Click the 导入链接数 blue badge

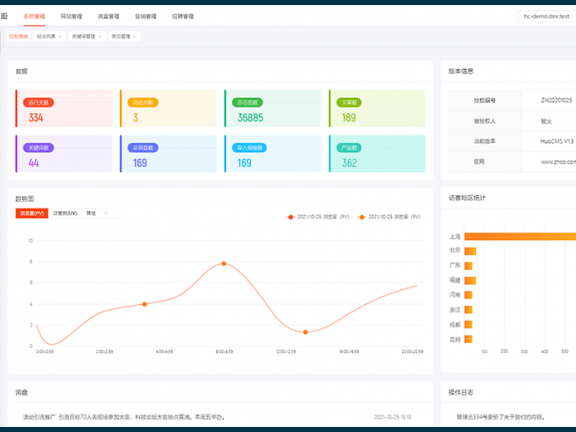pos(249,148)
